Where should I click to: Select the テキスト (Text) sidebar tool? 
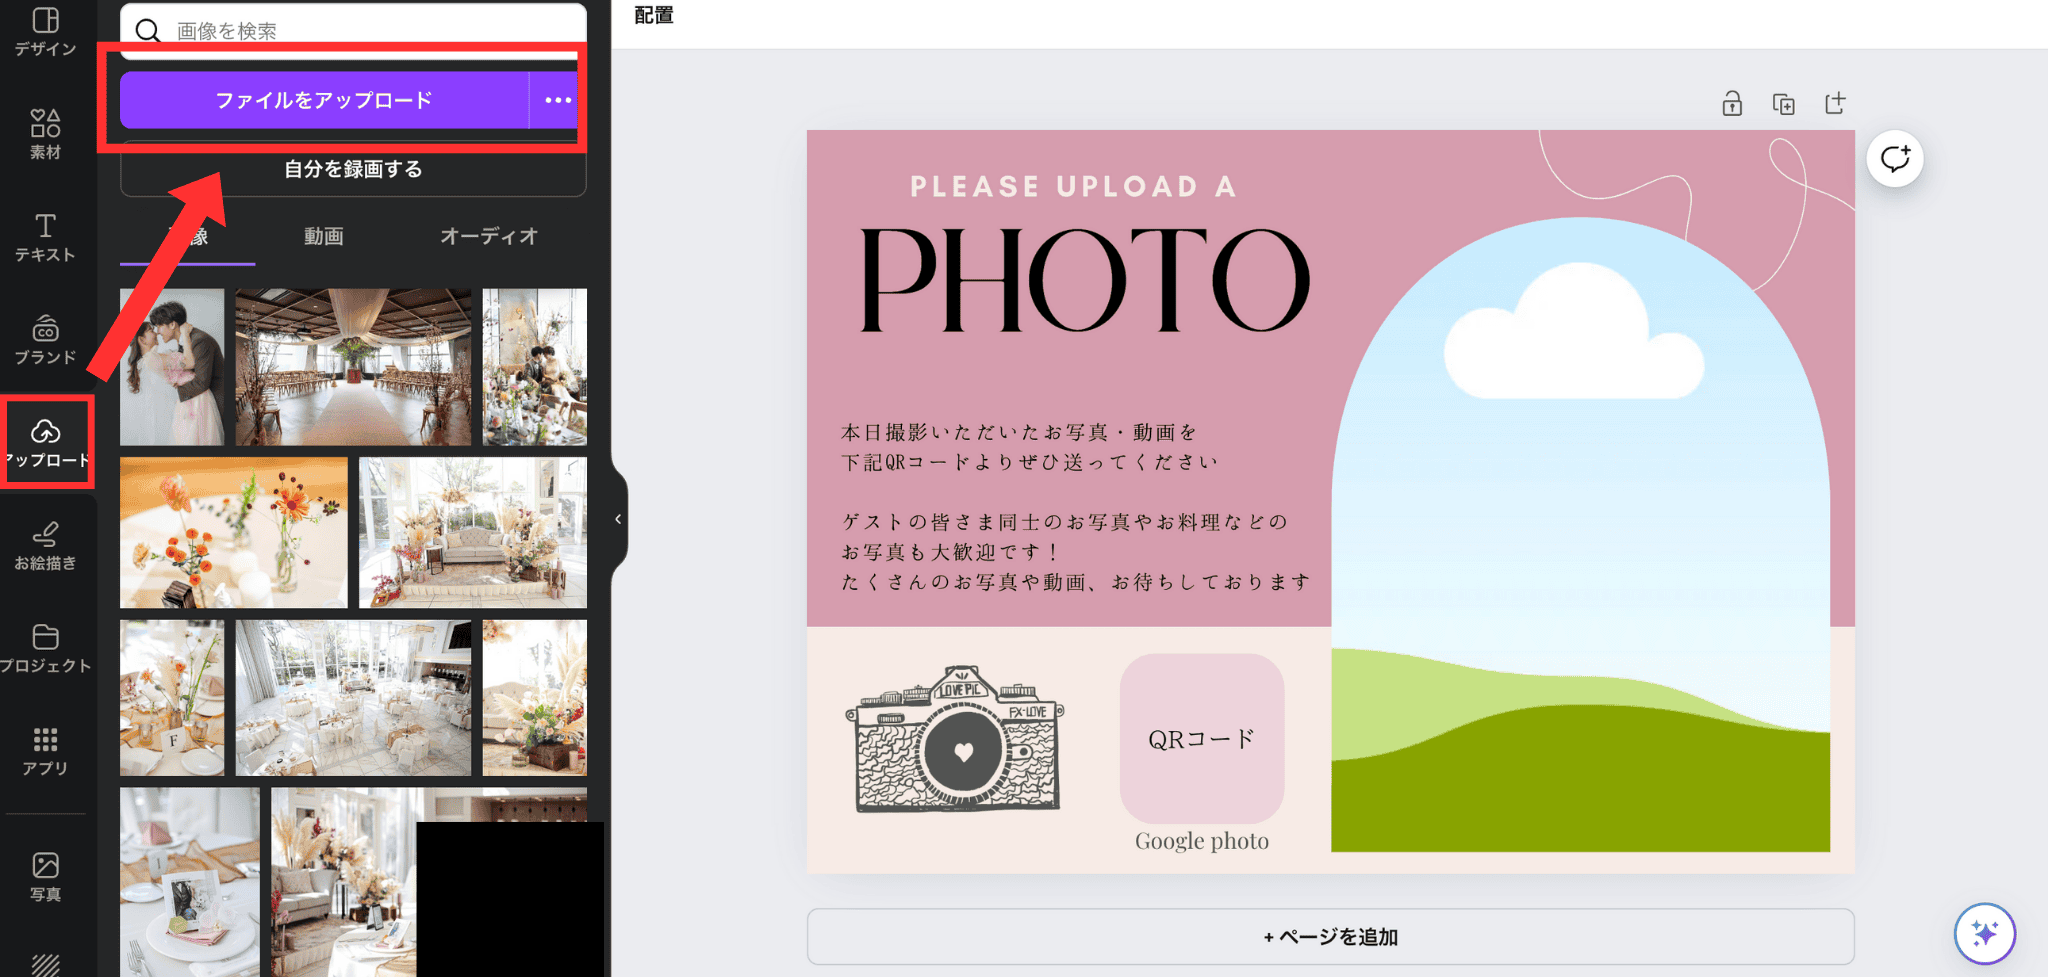45,237
